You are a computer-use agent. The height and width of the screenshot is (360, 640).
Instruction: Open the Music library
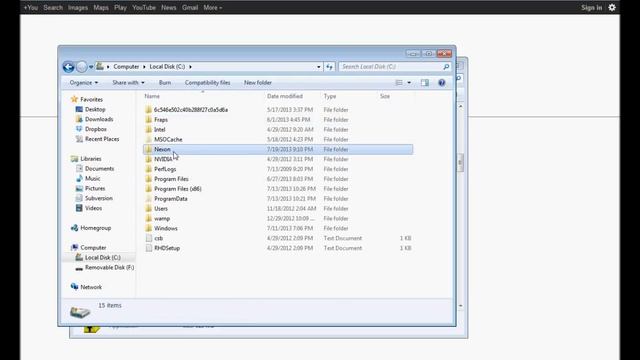click(x=93, y=178)
